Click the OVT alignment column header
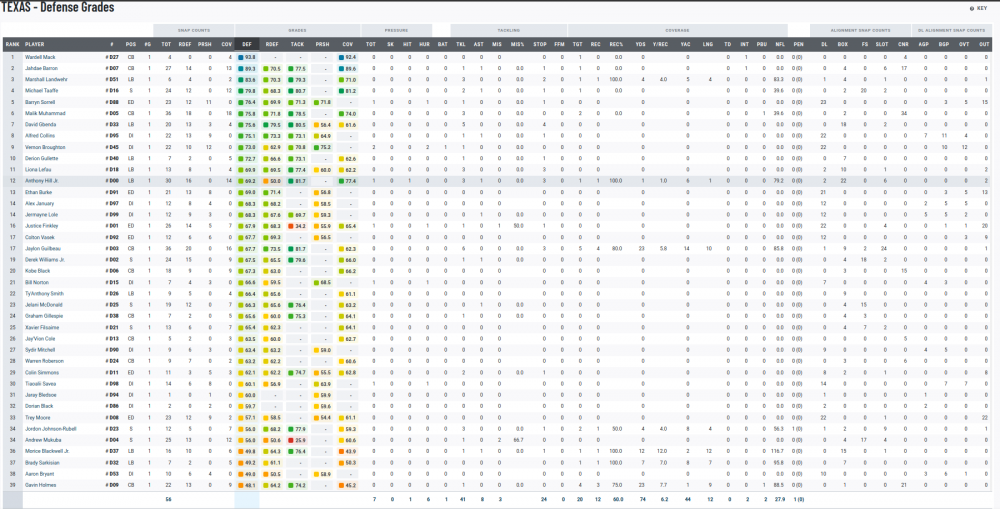This screenshot has height=509, width=1000. (x=964, y=44)
